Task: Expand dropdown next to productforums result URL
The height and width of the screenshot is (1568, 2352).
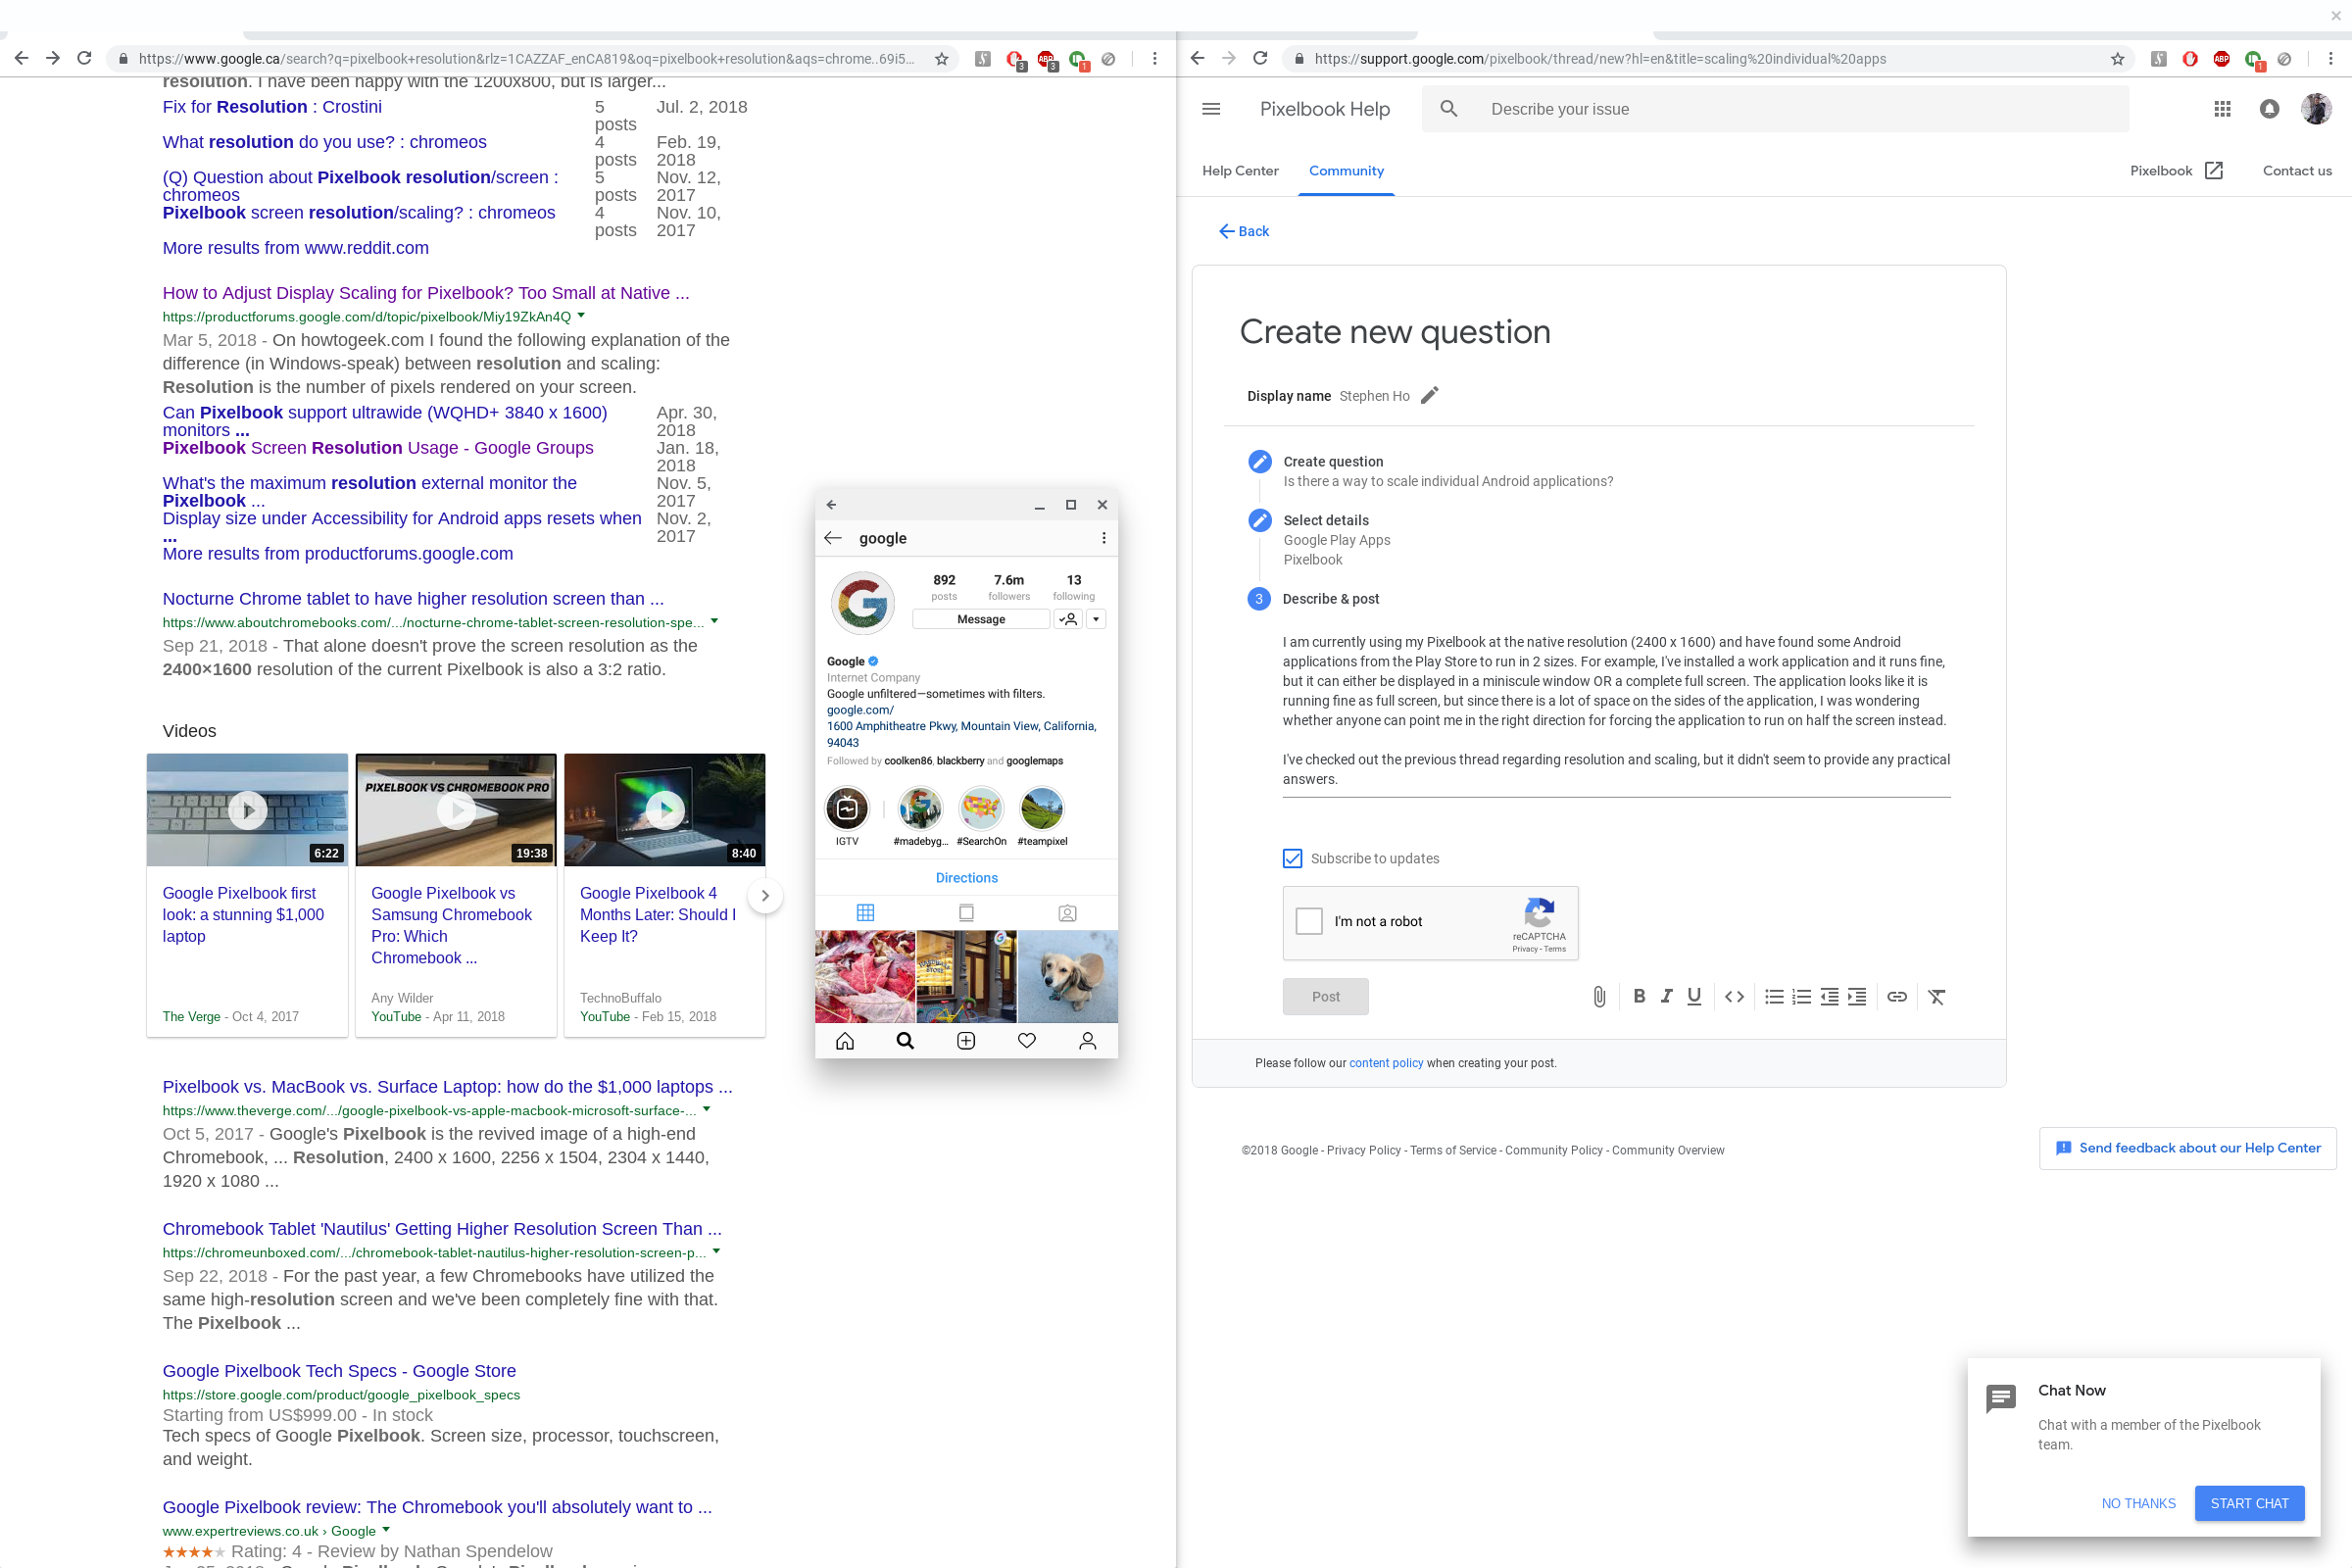Action: pos(583,316)
